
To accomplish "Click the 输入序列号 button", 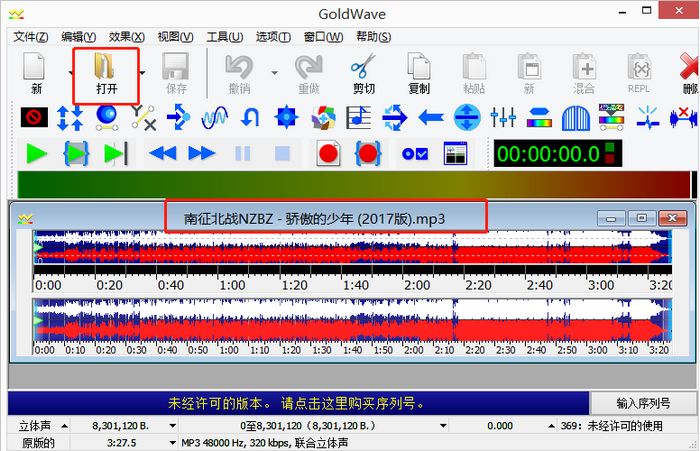I will (x=641, y=403).
